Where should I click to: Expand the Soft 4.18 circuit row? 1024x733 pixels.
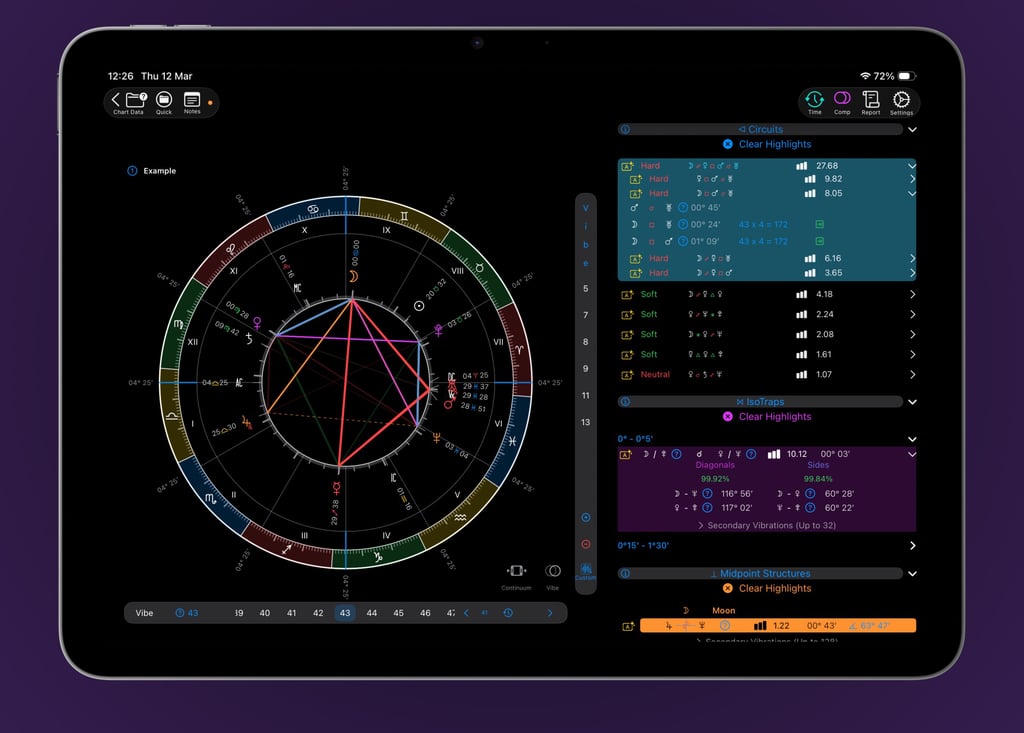pos(912,295)
